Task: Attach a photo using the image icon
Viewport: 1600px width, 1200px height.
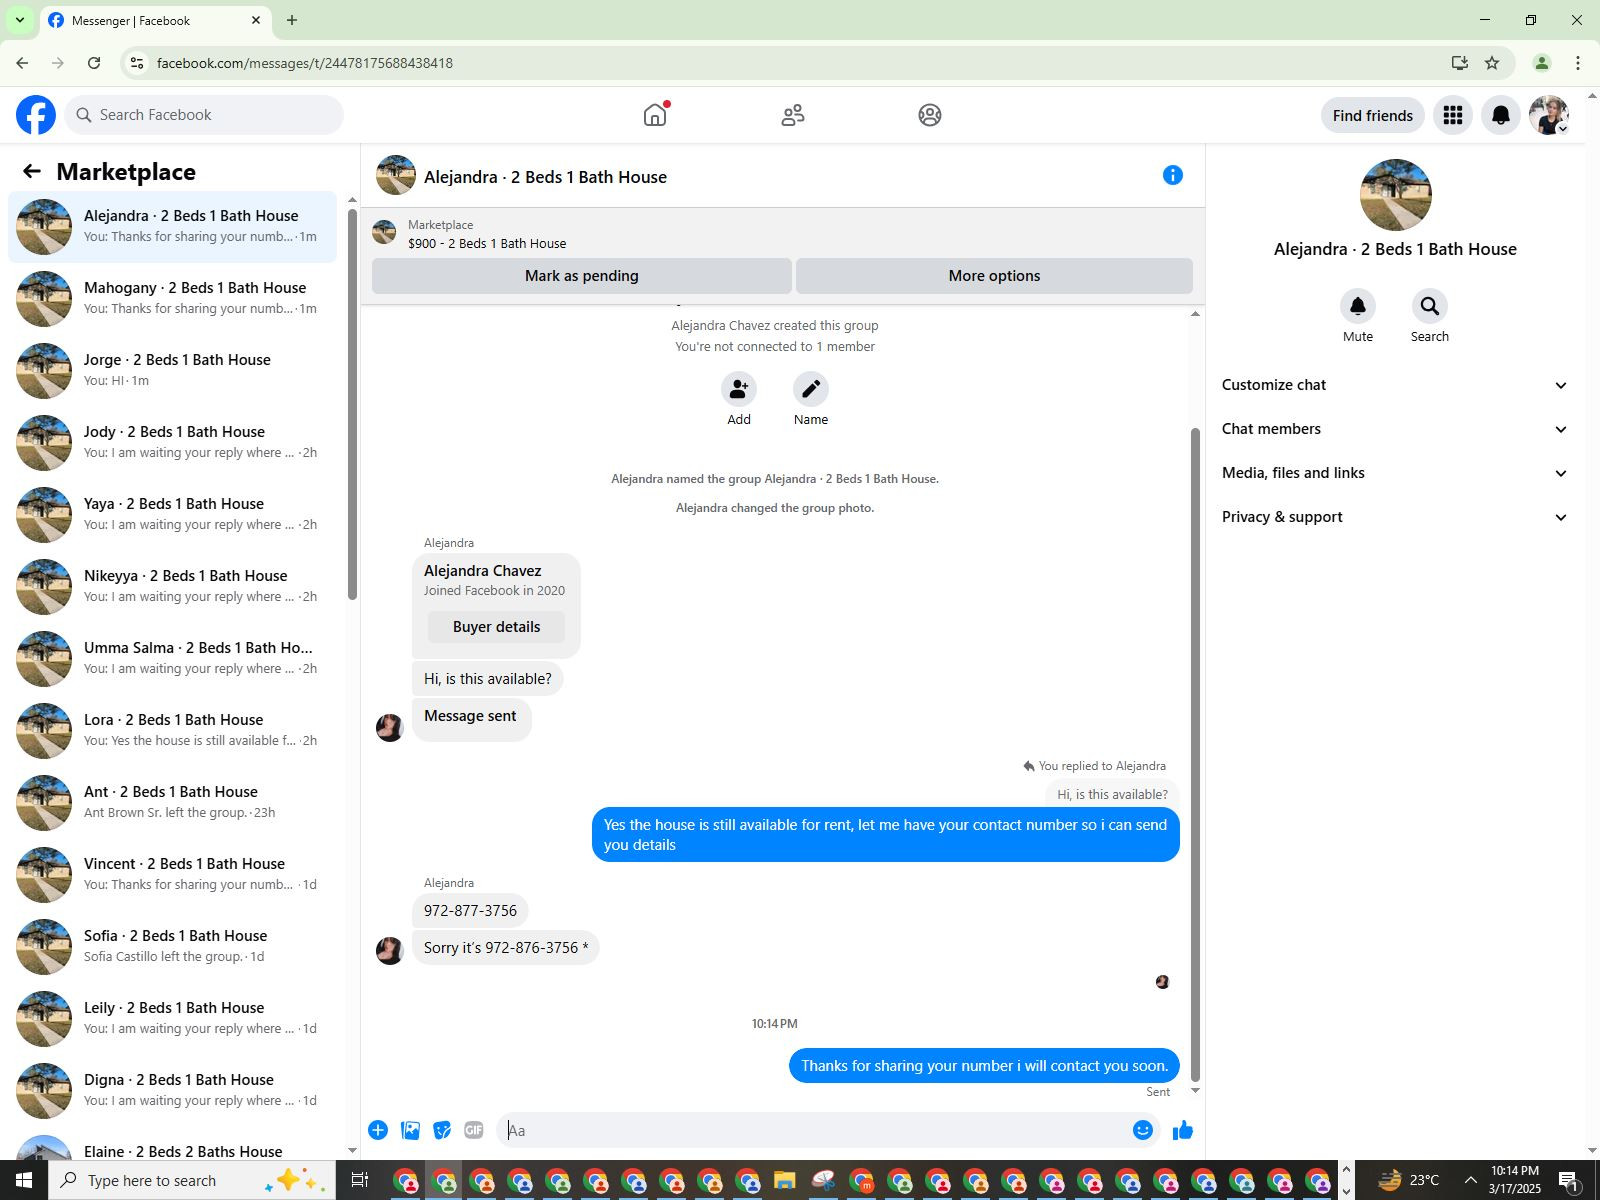Action: click(x=410, y=1130)
